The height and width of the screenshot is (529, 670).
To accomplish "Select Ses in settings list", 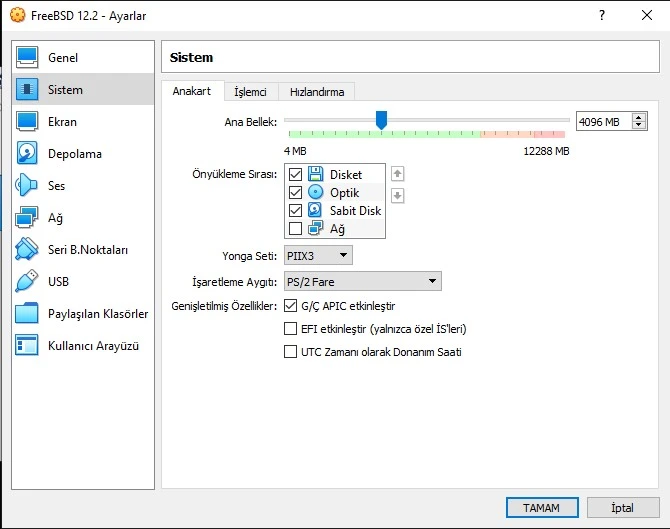I will 83,185.
